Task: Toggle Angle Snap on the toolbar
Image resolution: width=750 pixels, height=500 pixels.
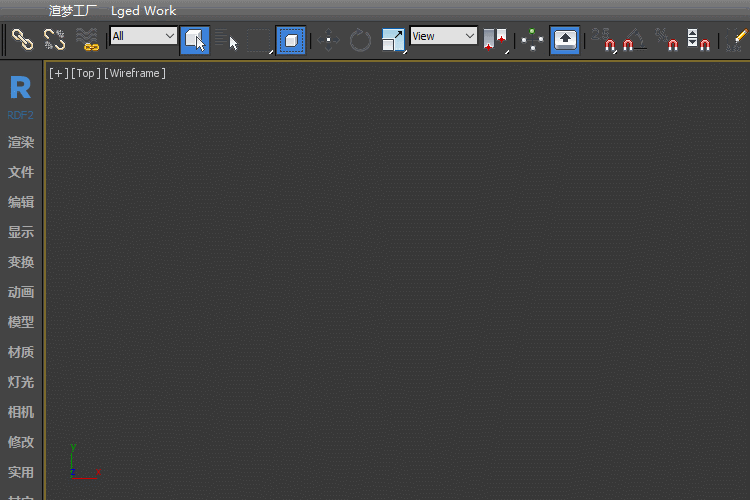Action: click(634, 40)
